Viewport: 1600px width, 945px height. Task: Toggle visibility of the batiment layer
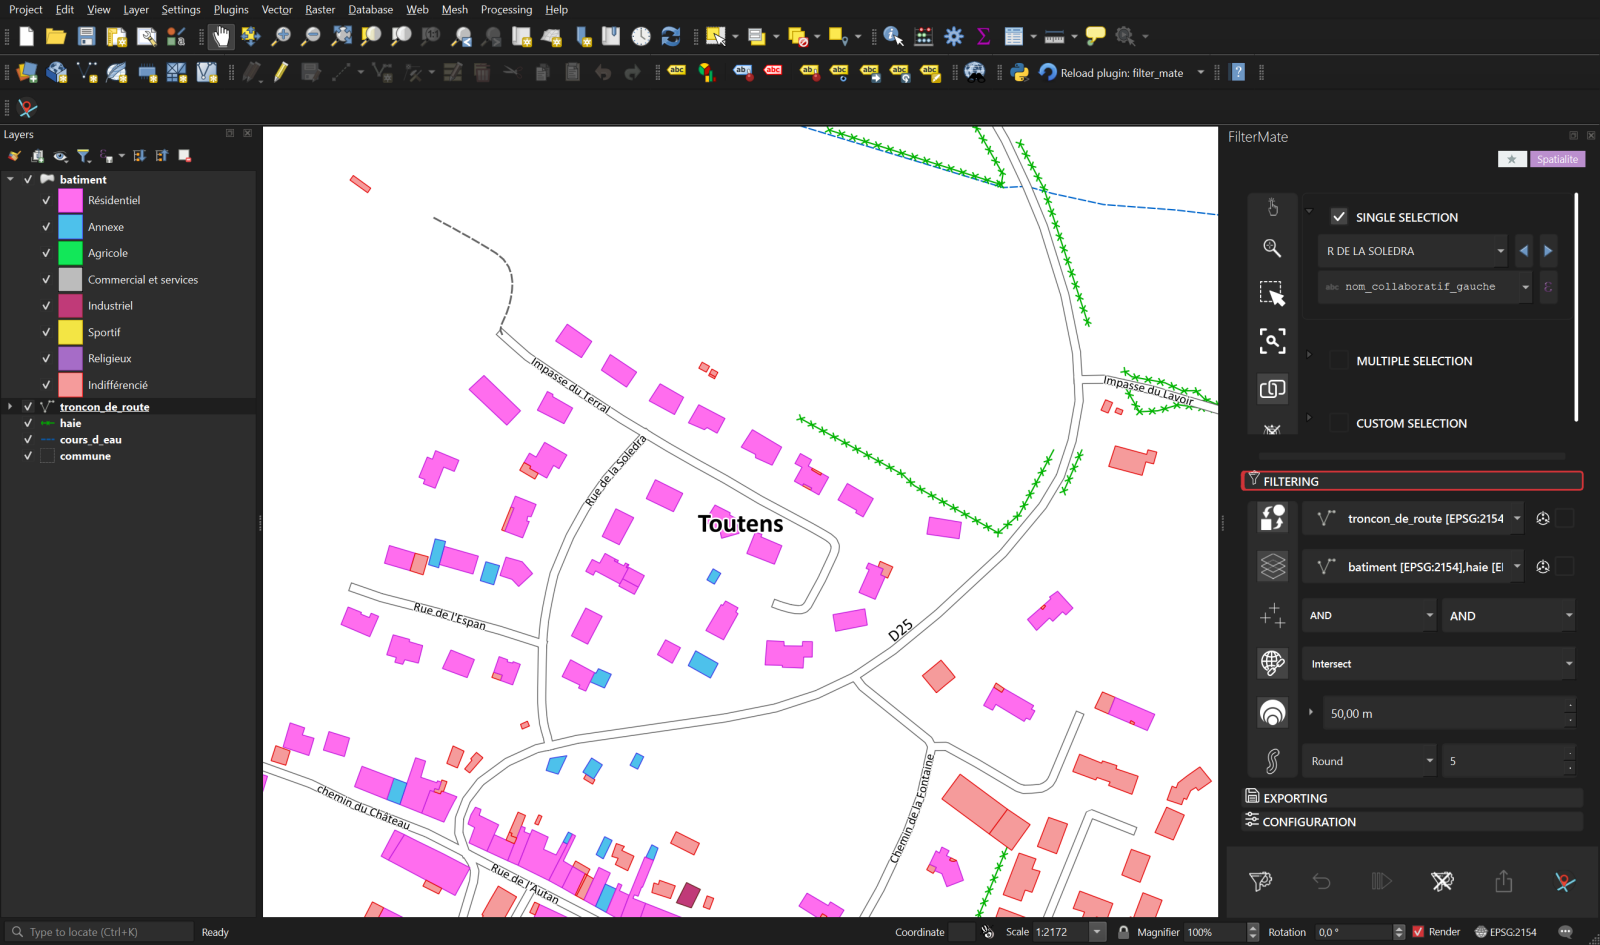28,180
